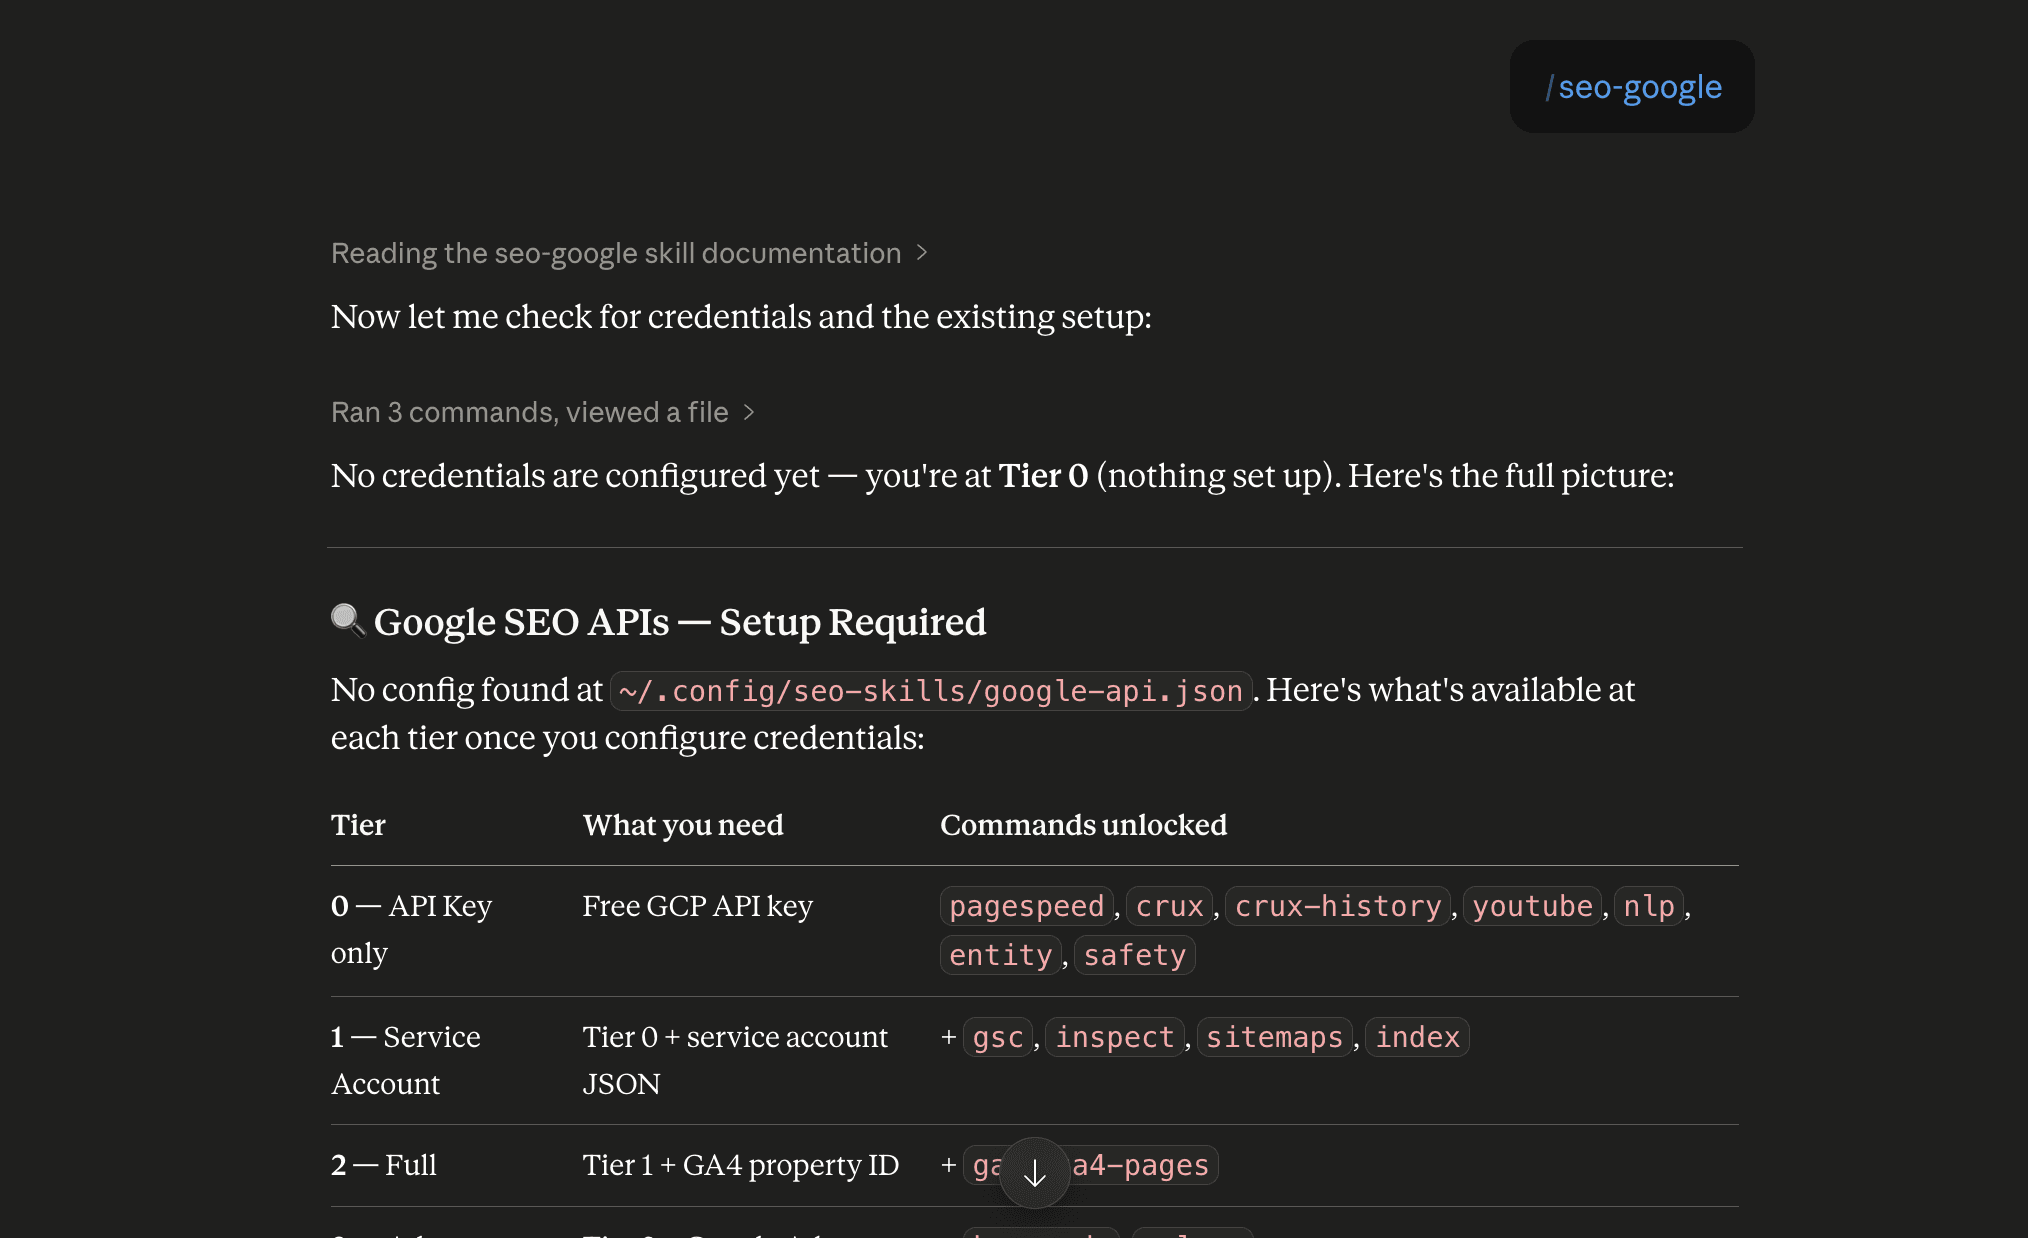2028x1238 pixels.
Task: Click the magnifying glass emoji in heading
Action: tap(348, 621)
